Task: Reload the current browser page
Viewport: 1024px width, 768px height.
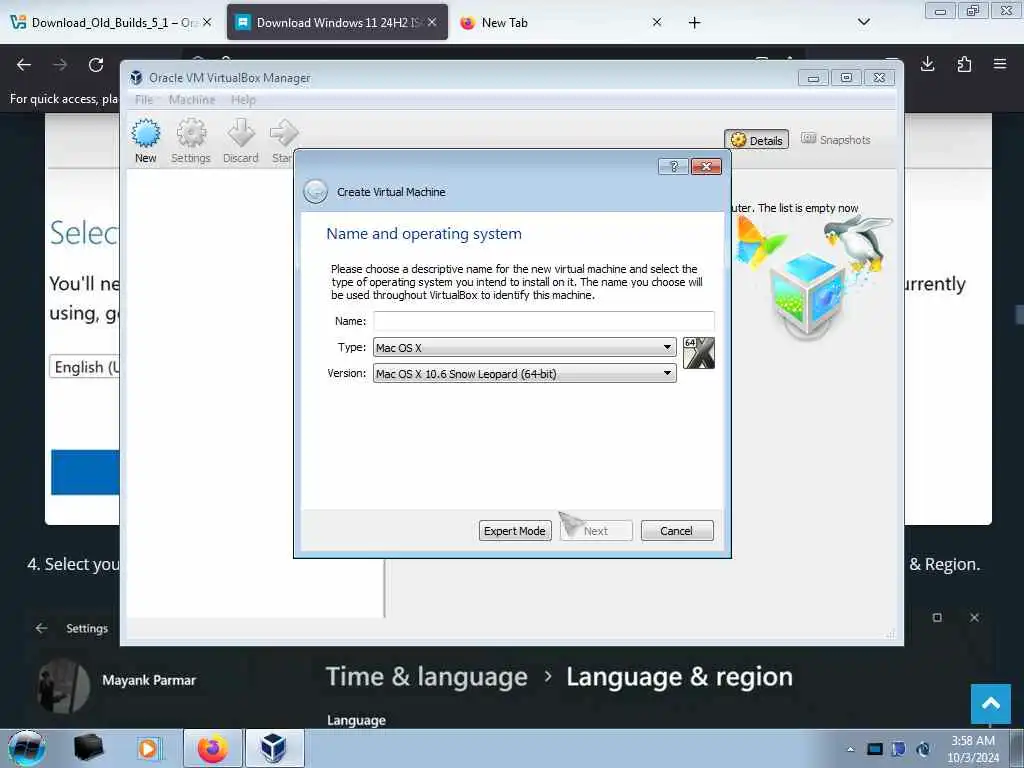Action: click(x=96, y=65)
